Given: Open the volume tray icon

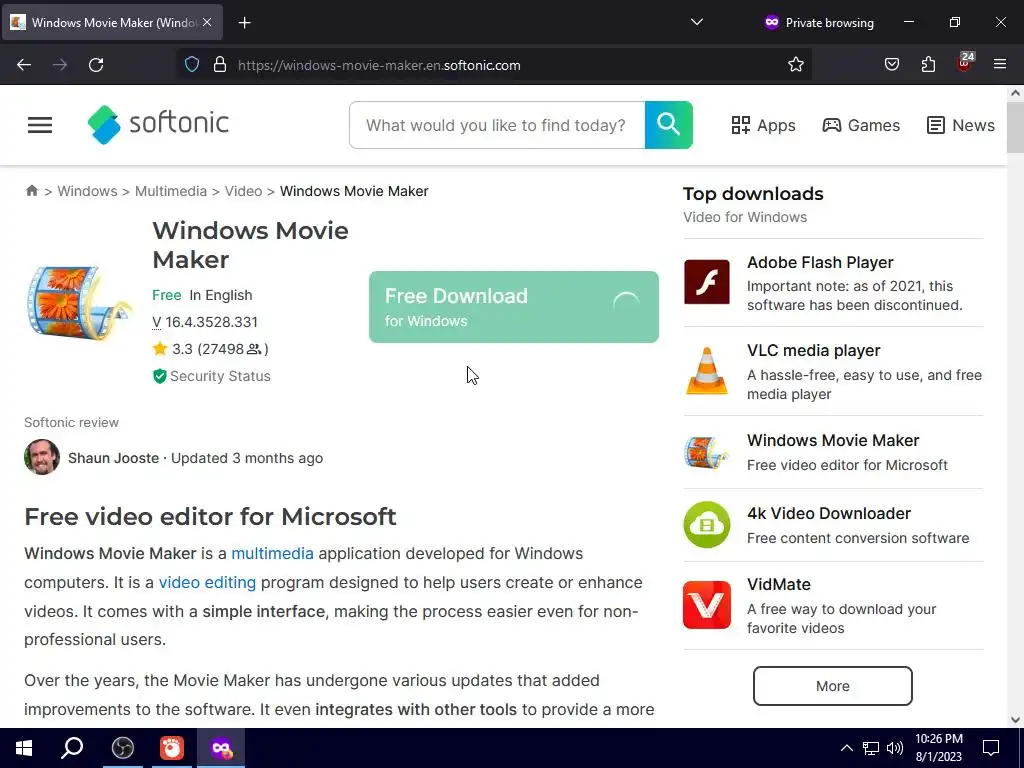Looking at the screenshot, I should coord(895,748).
